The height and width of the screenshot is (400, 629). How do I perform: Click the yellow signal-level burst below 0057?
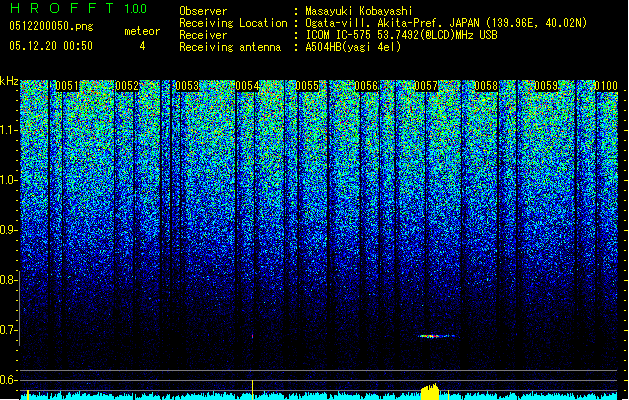coord(430,391)
